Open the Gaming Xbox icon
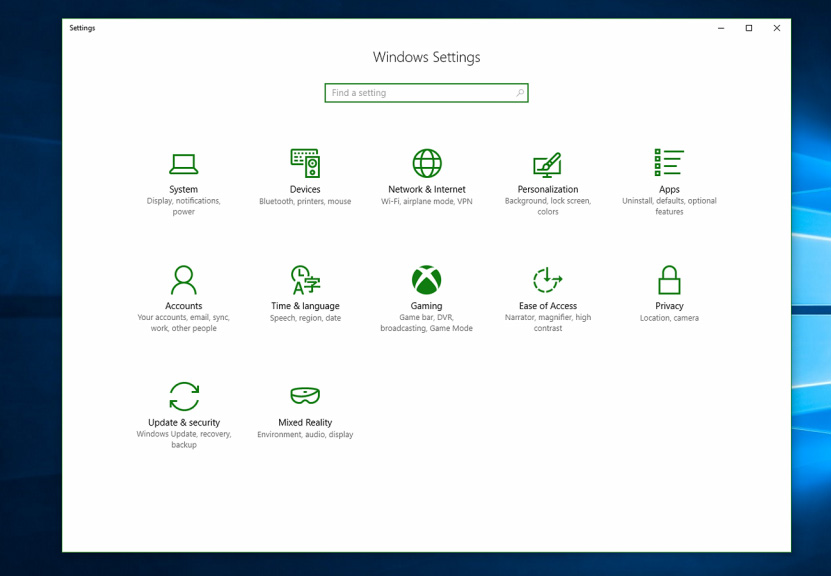831x576 pixels. 427,280
